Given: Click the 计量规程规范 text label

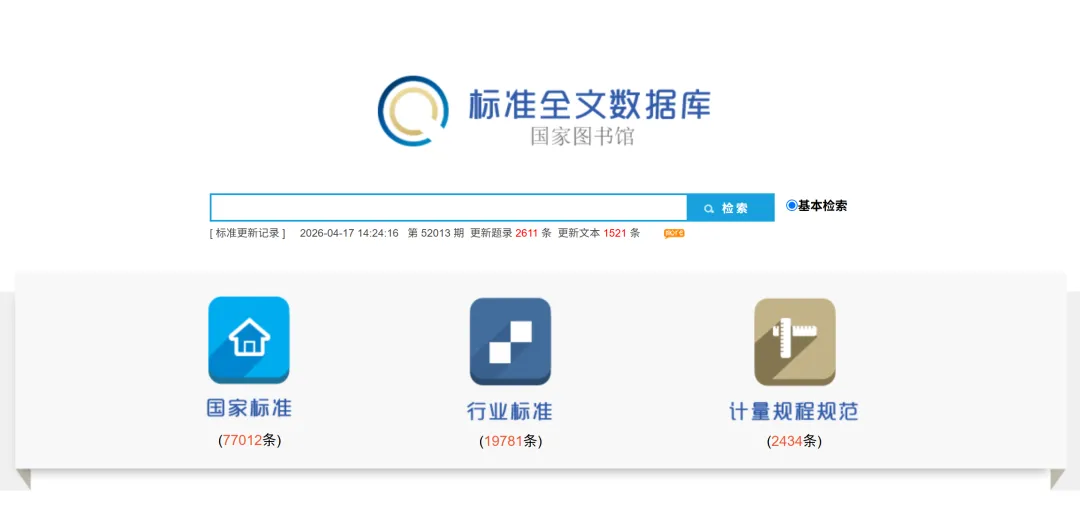Looking at the screenshot, I should pyautogui.click(x=794, y=411).
